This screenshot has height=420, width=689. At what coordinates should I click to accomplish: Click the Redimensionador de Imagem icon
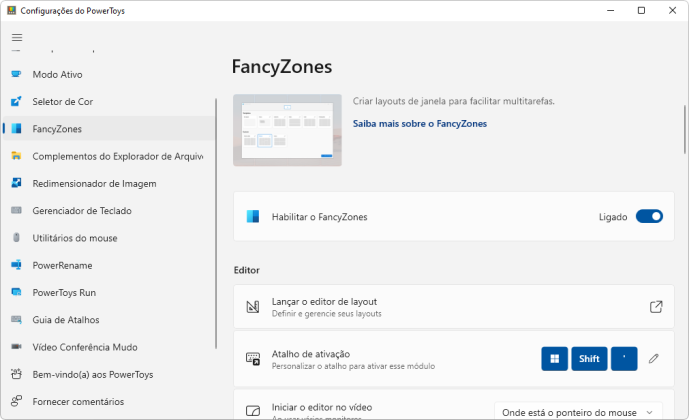click(16, 183)
